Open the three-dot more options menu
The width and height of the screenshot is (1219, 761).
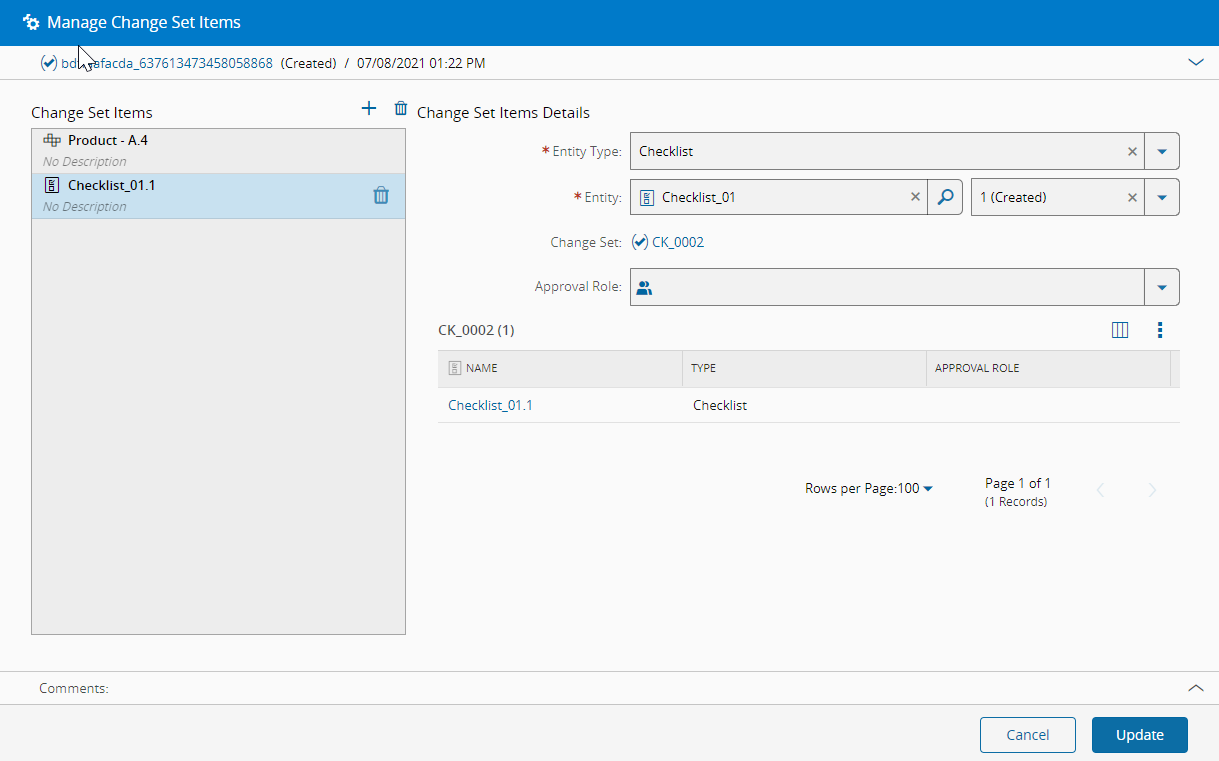click(x=1160, y=330)
